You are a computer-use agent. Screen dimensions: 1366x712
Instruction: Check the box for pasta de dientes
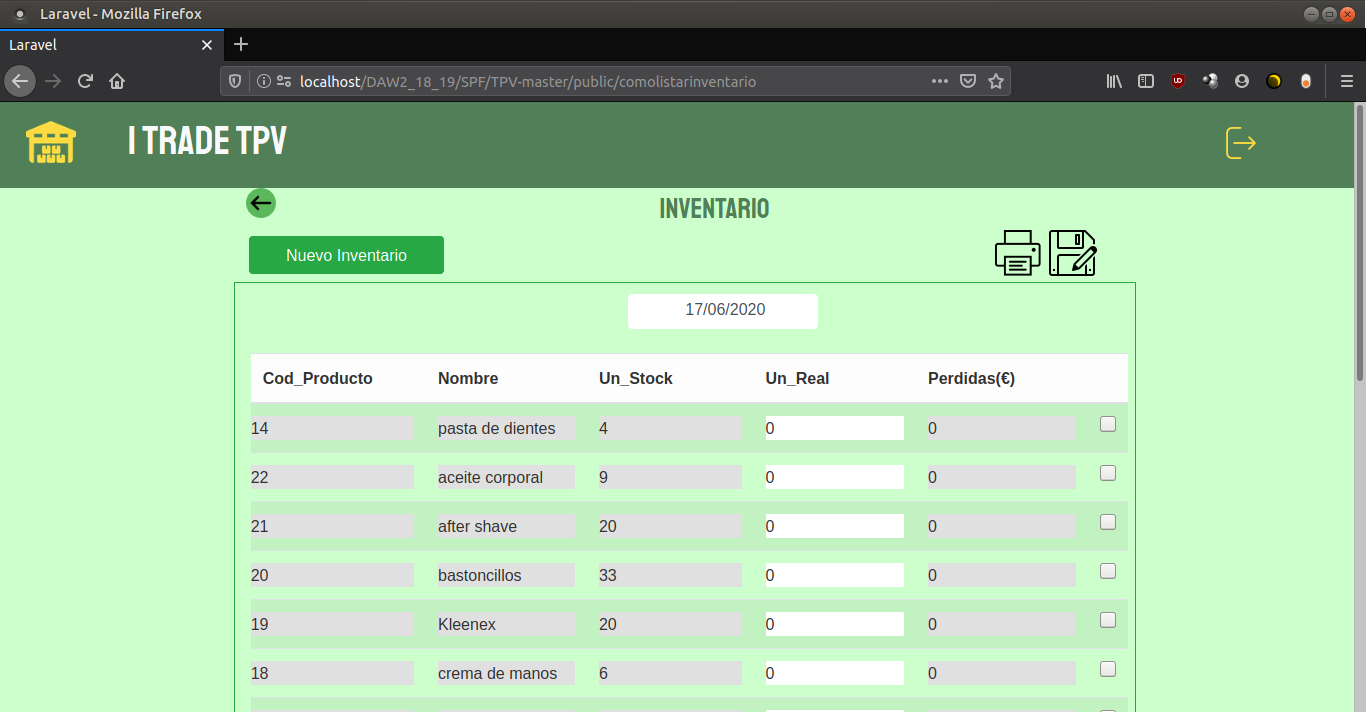coord(1108,424)
